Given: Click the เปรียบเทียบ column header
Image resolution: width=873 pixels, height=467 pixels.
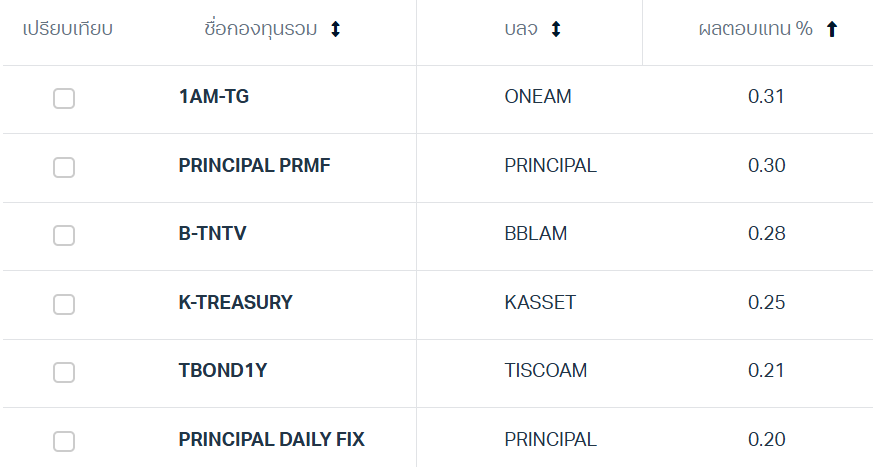Looking at the screenshot, I should click(68, 29).
